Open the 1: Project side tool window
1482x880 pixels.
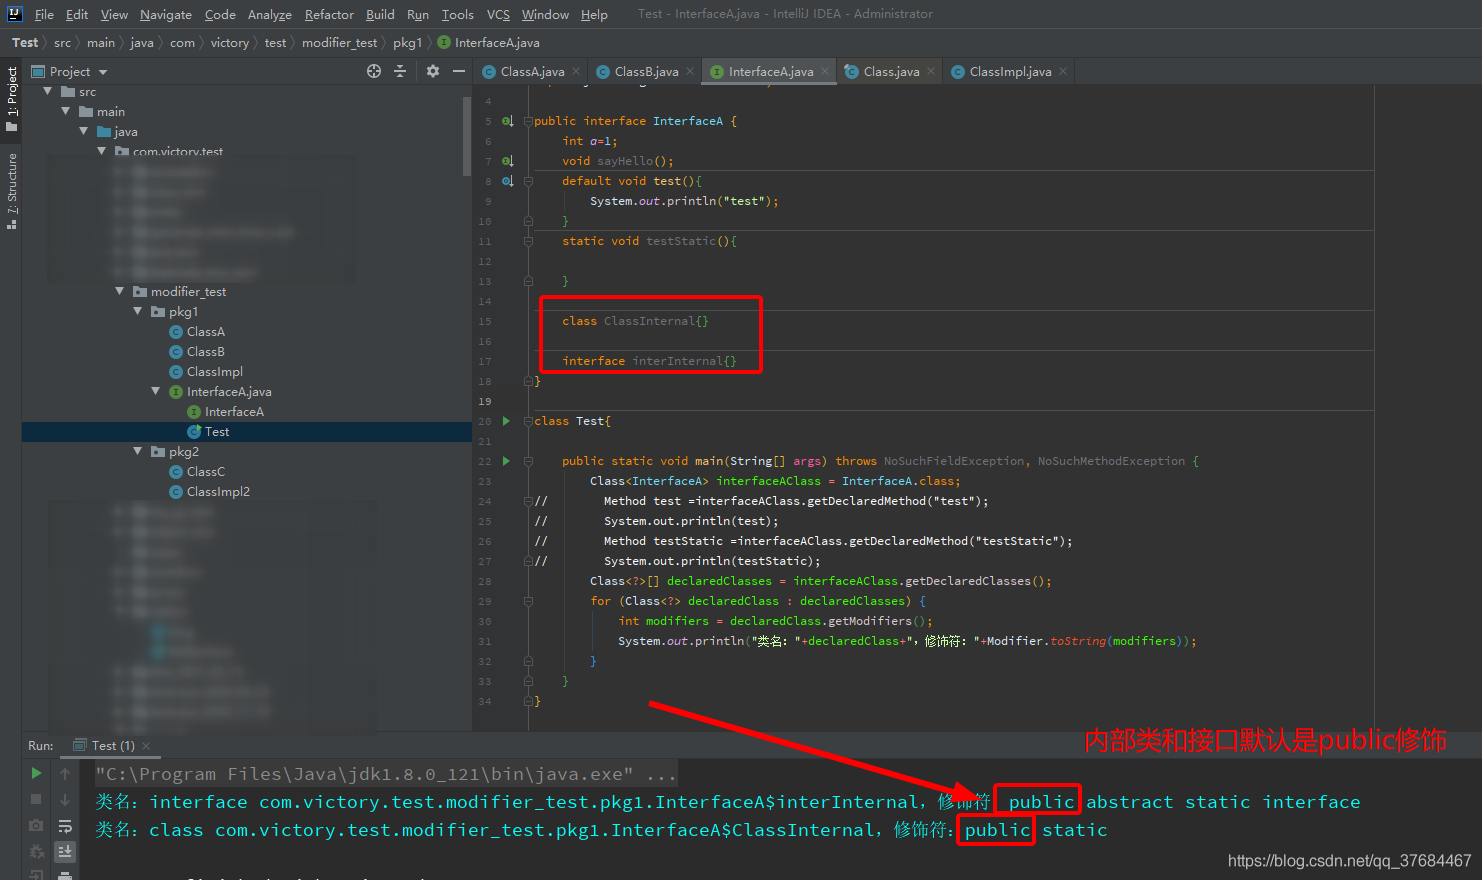(x=12, y=98)
